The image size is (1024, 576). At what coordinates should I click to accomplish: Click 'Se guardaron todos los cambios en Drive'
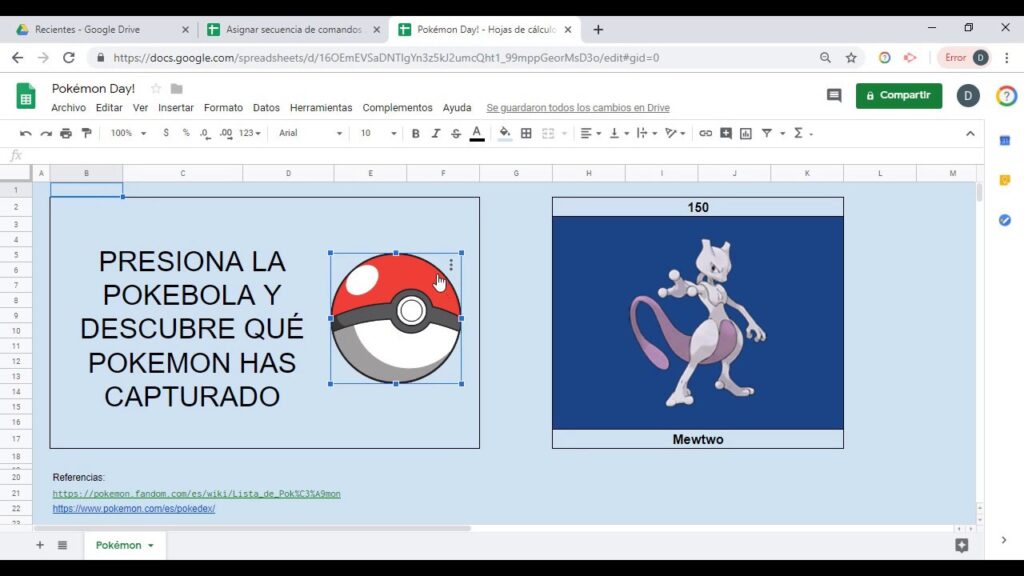coord(578,108)
